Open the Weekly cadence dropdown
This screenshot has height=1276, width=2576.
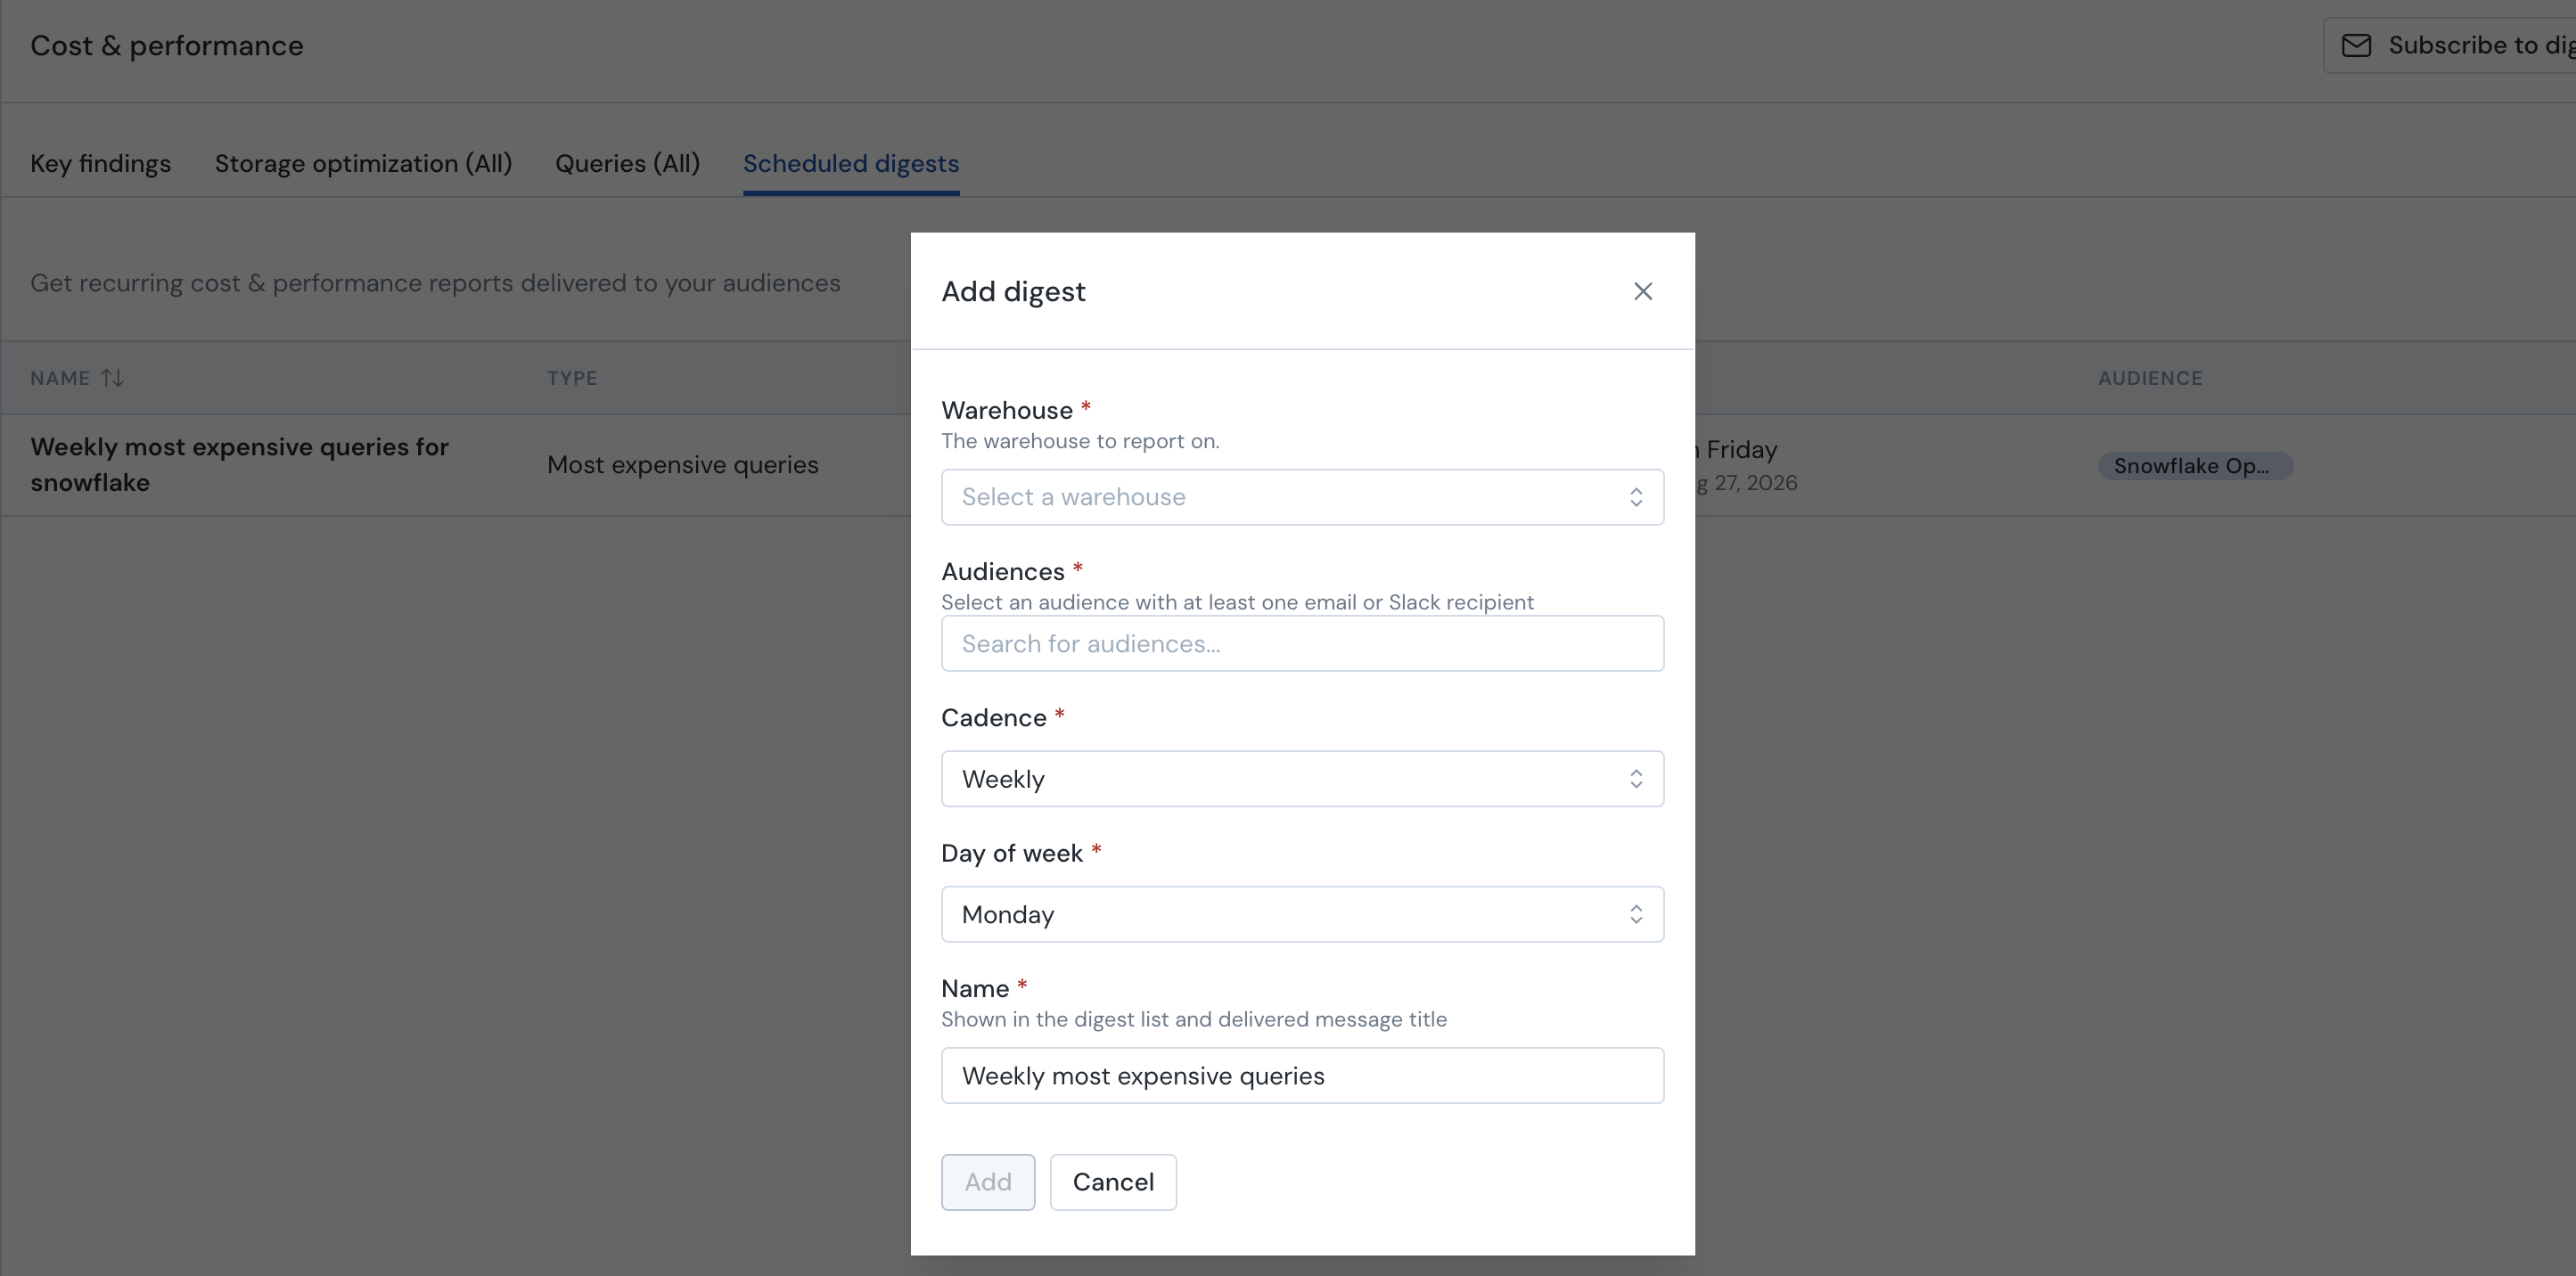[x=1302, y=779]
